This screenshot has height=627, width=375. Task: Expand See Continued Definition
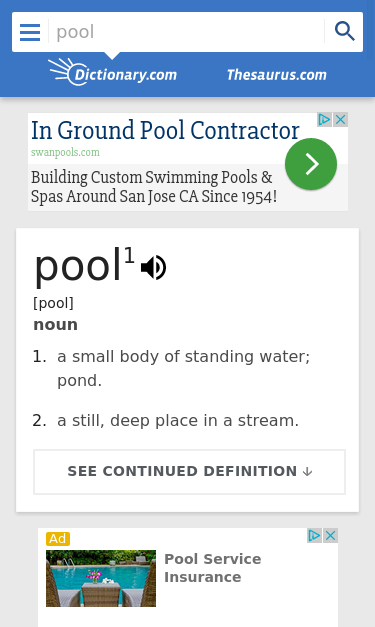(x=189, y=472)
